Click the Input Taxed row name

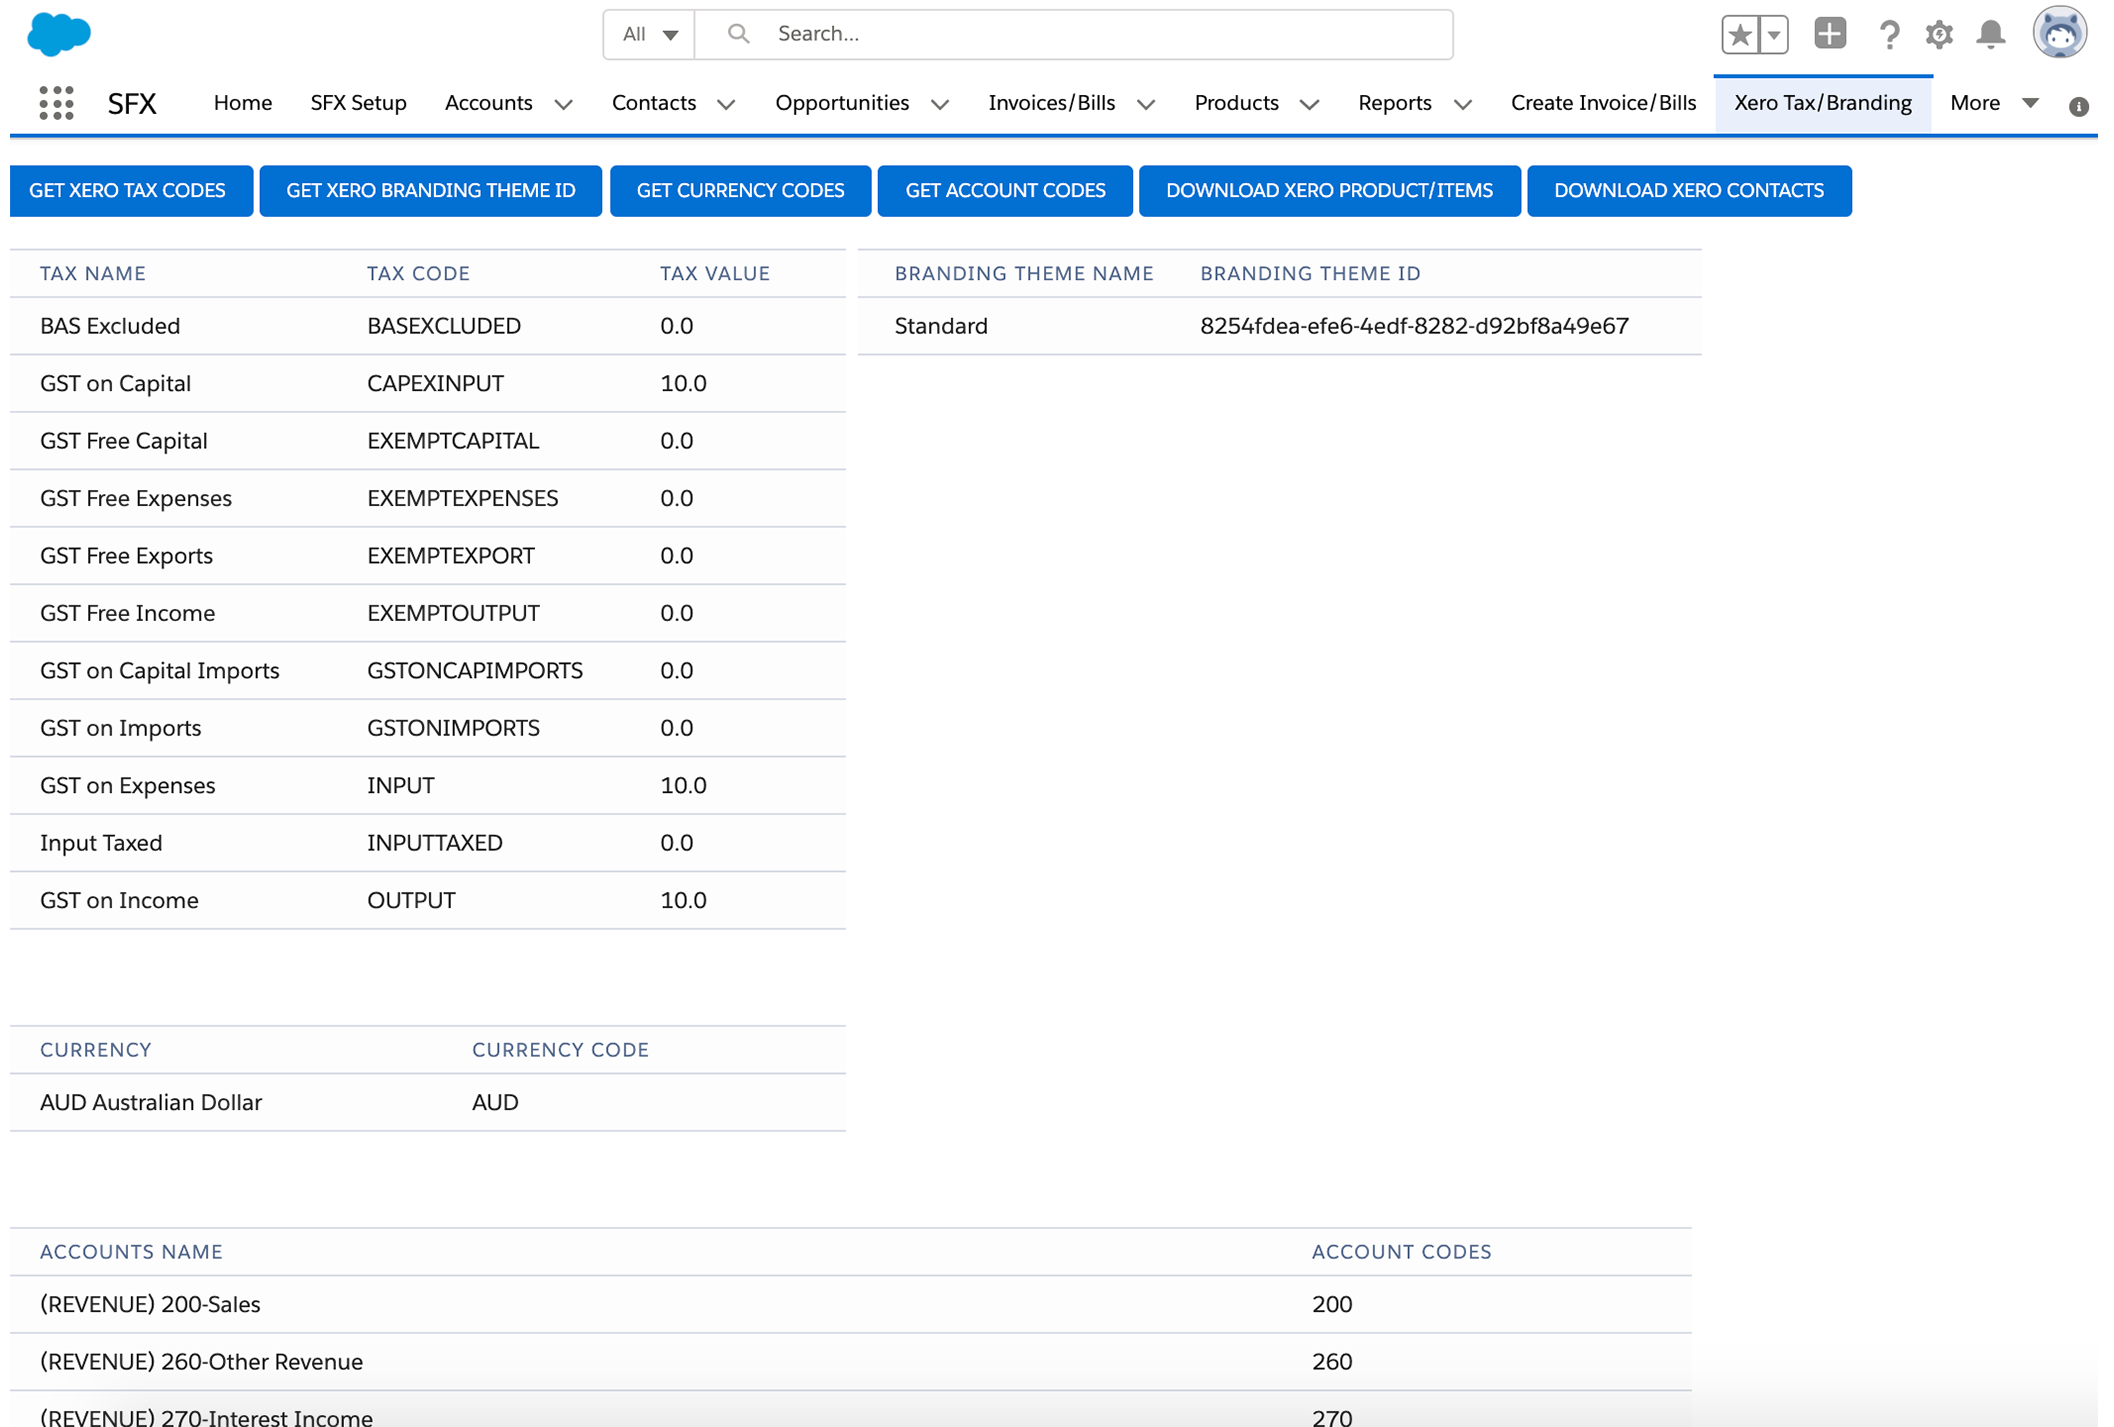(101, 843)
